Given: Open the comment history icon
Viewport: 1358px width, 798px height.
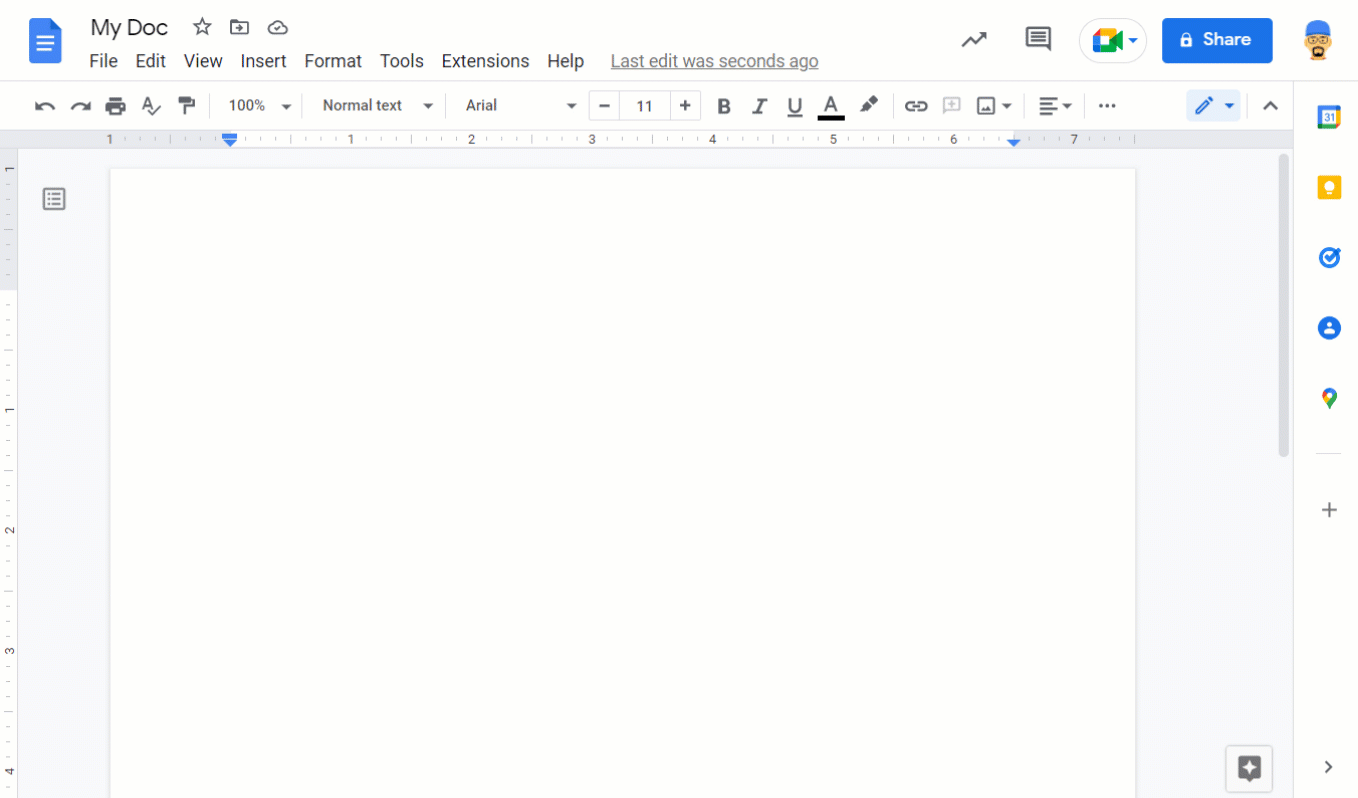Looking at the screenshot, I should tap(1038, 40).
